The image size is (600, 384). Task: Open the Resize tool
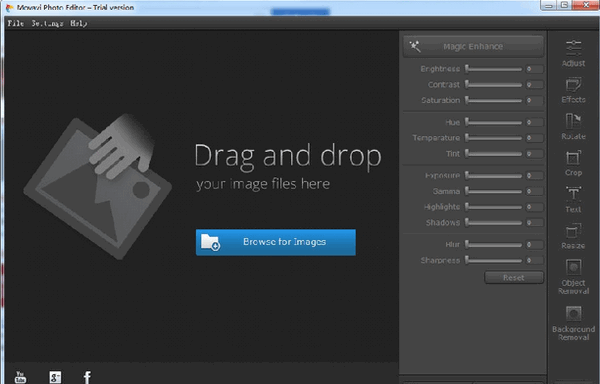(x=573, y=236)
